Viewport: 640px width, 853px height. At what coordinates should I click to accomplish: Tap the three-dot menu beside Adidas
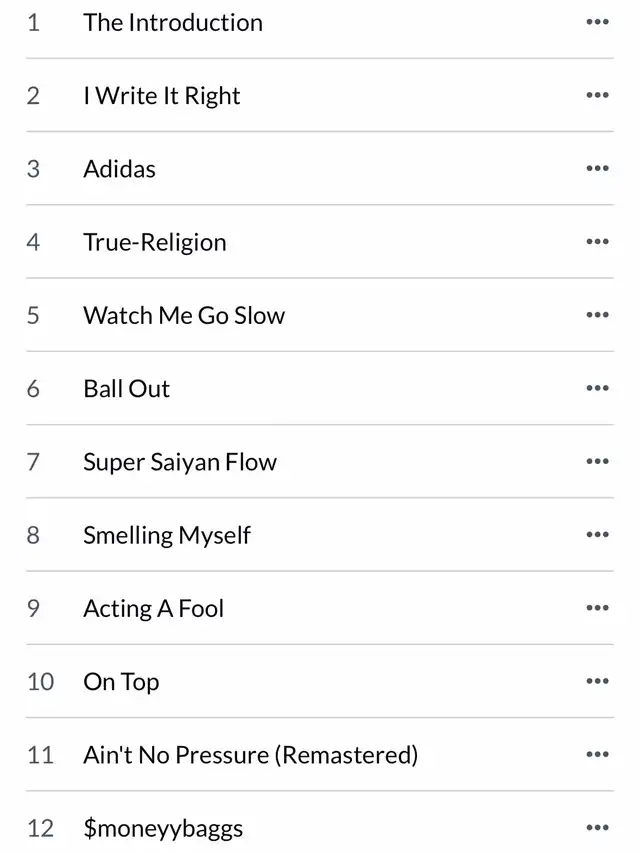[x=597, y=168]
